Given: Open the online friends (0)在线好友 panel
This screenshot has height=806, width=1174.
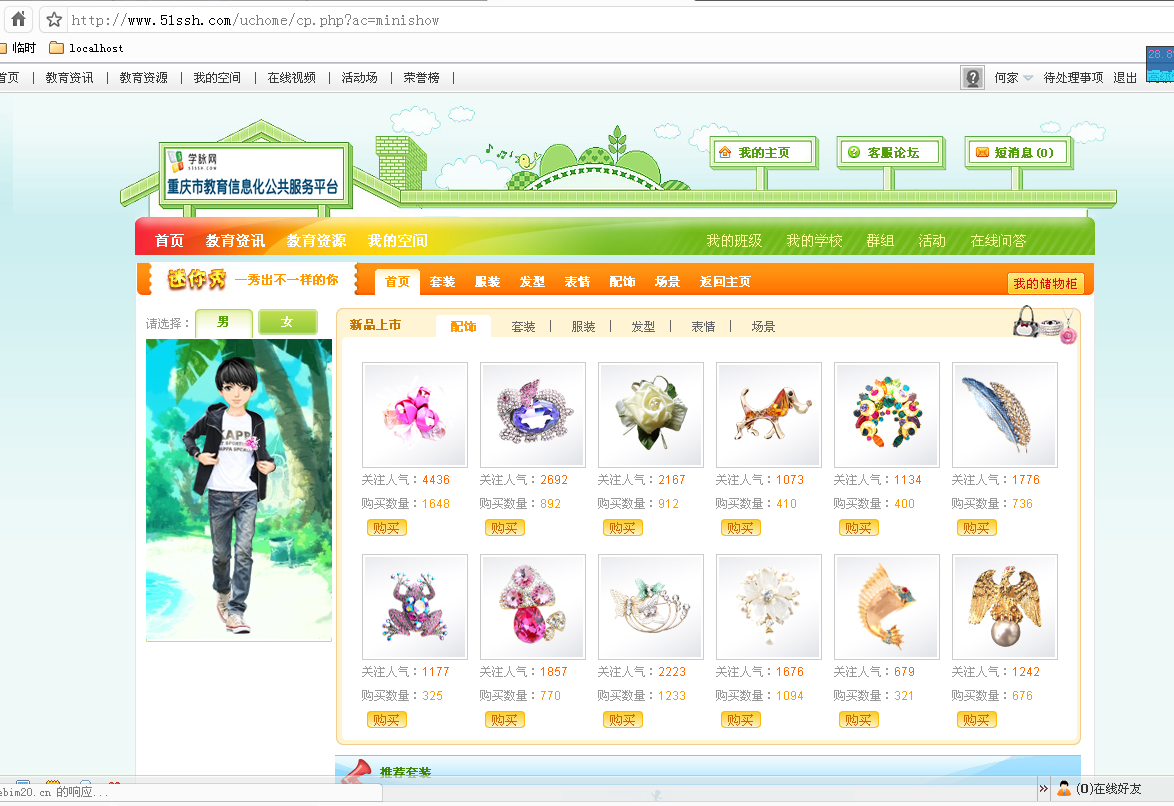Looking at the screenshot, I should click(1100, 789).
